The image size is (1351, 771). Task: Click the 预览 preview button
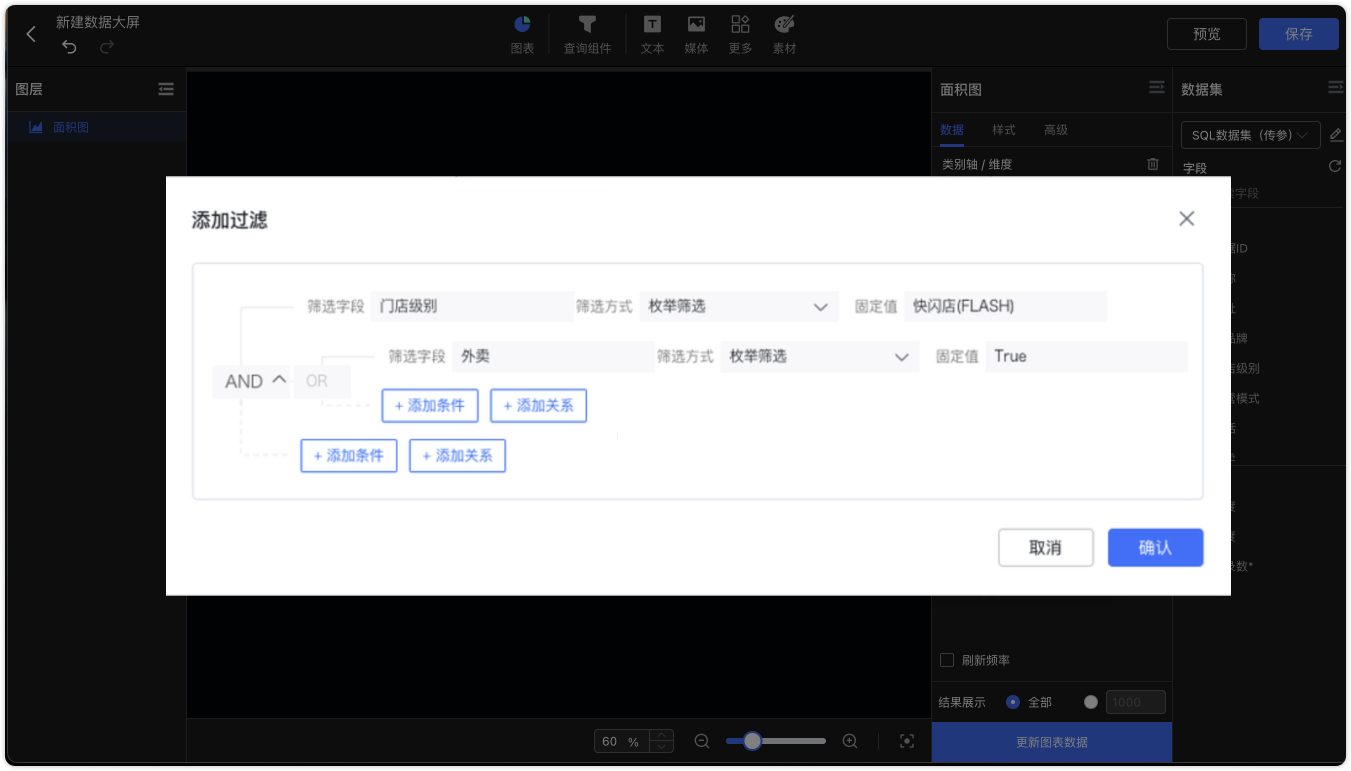[x=1207, y=34]
